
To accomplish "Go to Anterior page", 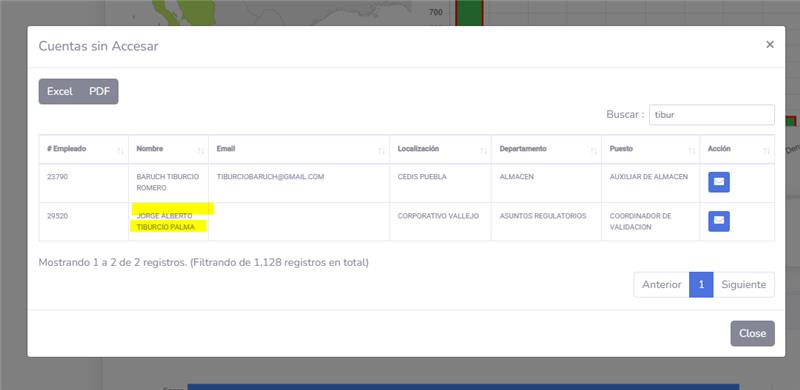I will 661,285.
